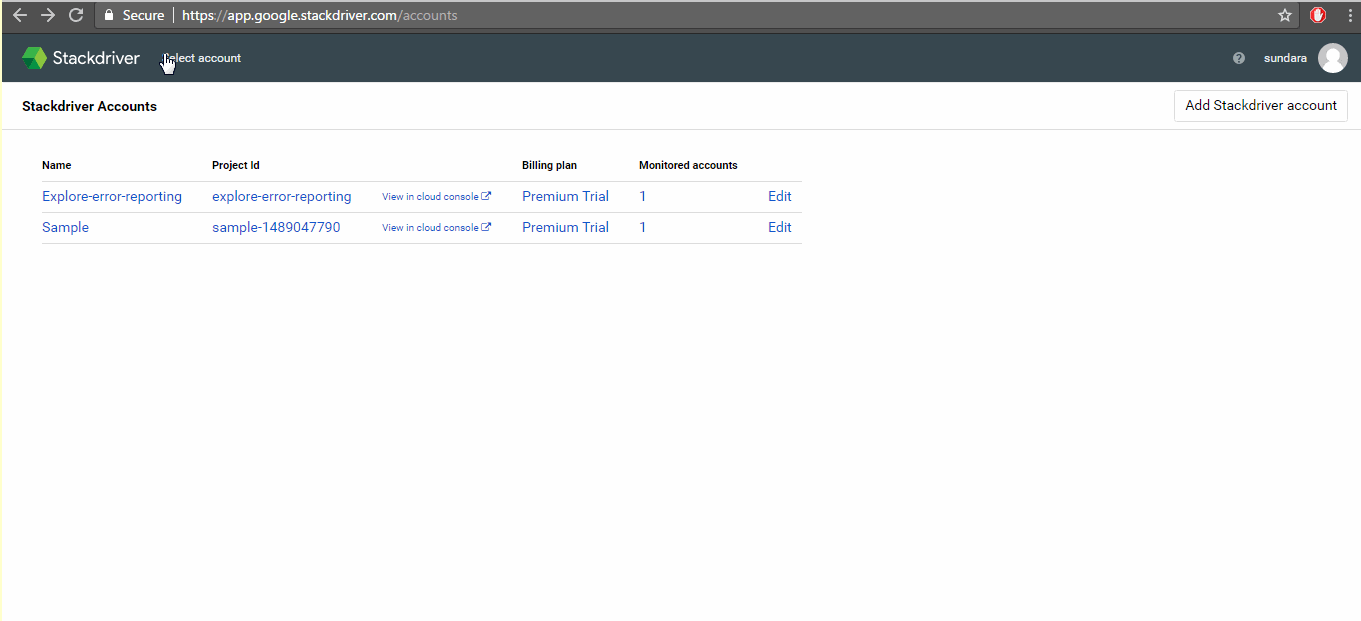Go forward using browser forward arrow
Viewport: 1361px width, 621px height.
(47, 15)
